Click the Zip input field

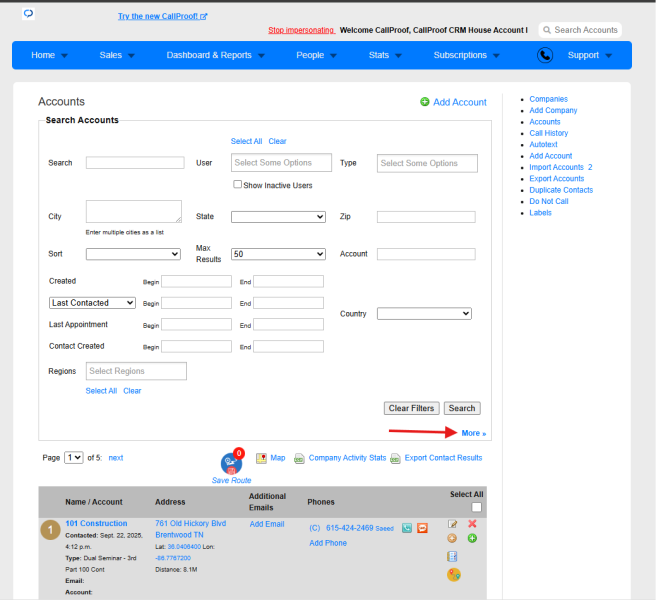click(426, 217)
